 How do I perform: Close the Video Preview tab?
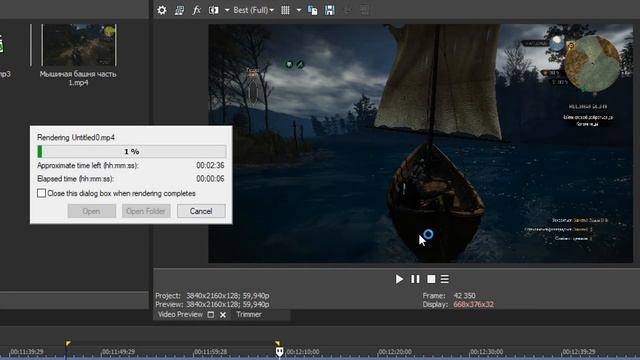pos(223,315)
